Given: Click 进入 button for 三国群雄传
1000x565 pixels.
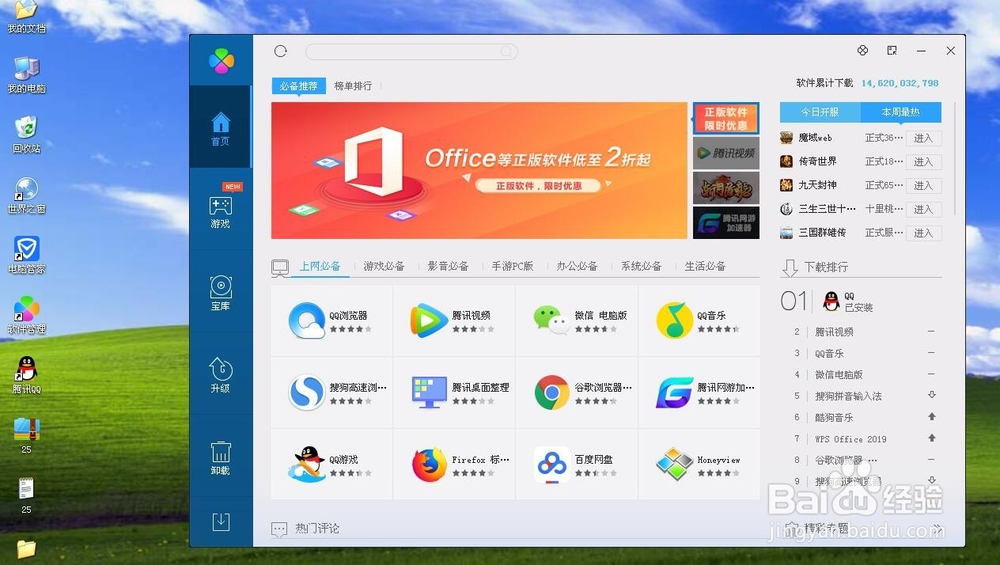Looking at the screenshot, I should (x=923, y=233).
